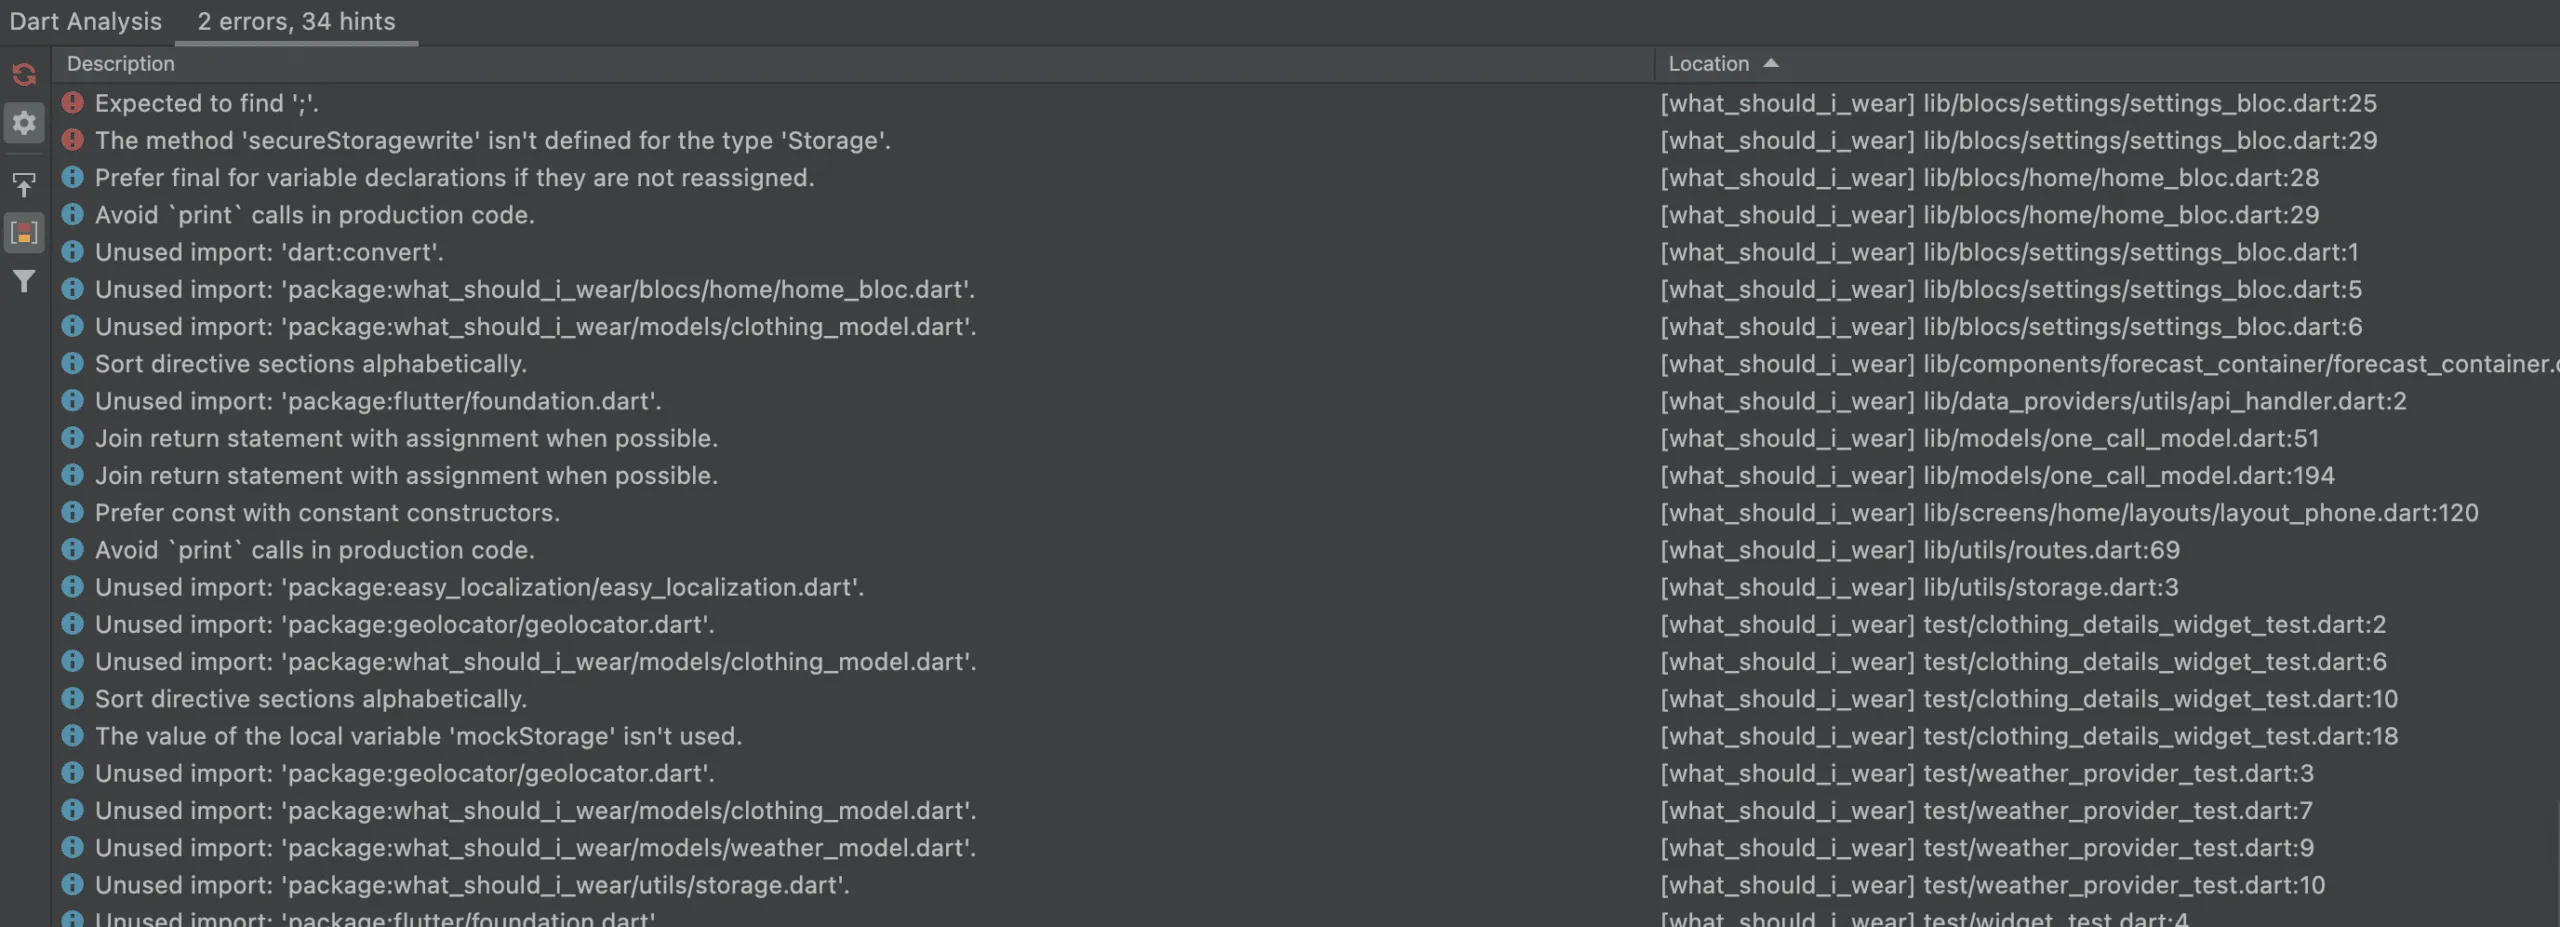This screenshot has width=2560, height=927.
Task: Switch to the '2 errors, 34 hints' tab
Action: [296, 22]
